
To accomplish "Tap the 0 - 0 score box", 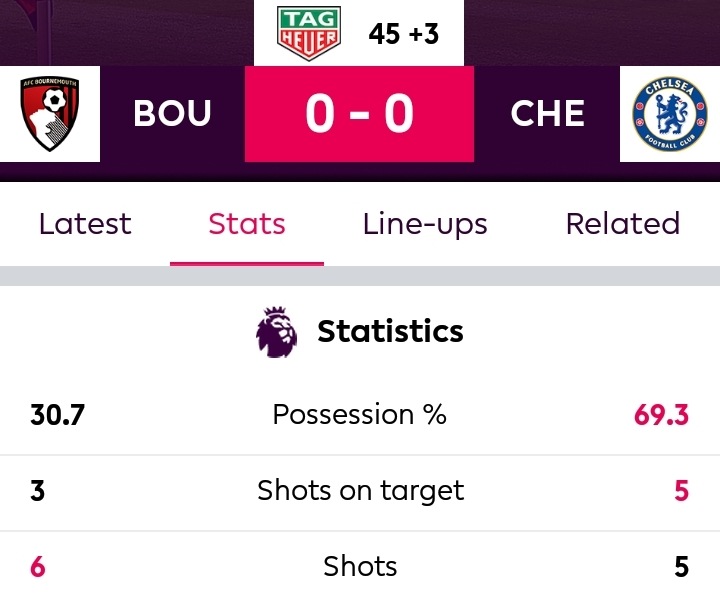I will point(359,114).
